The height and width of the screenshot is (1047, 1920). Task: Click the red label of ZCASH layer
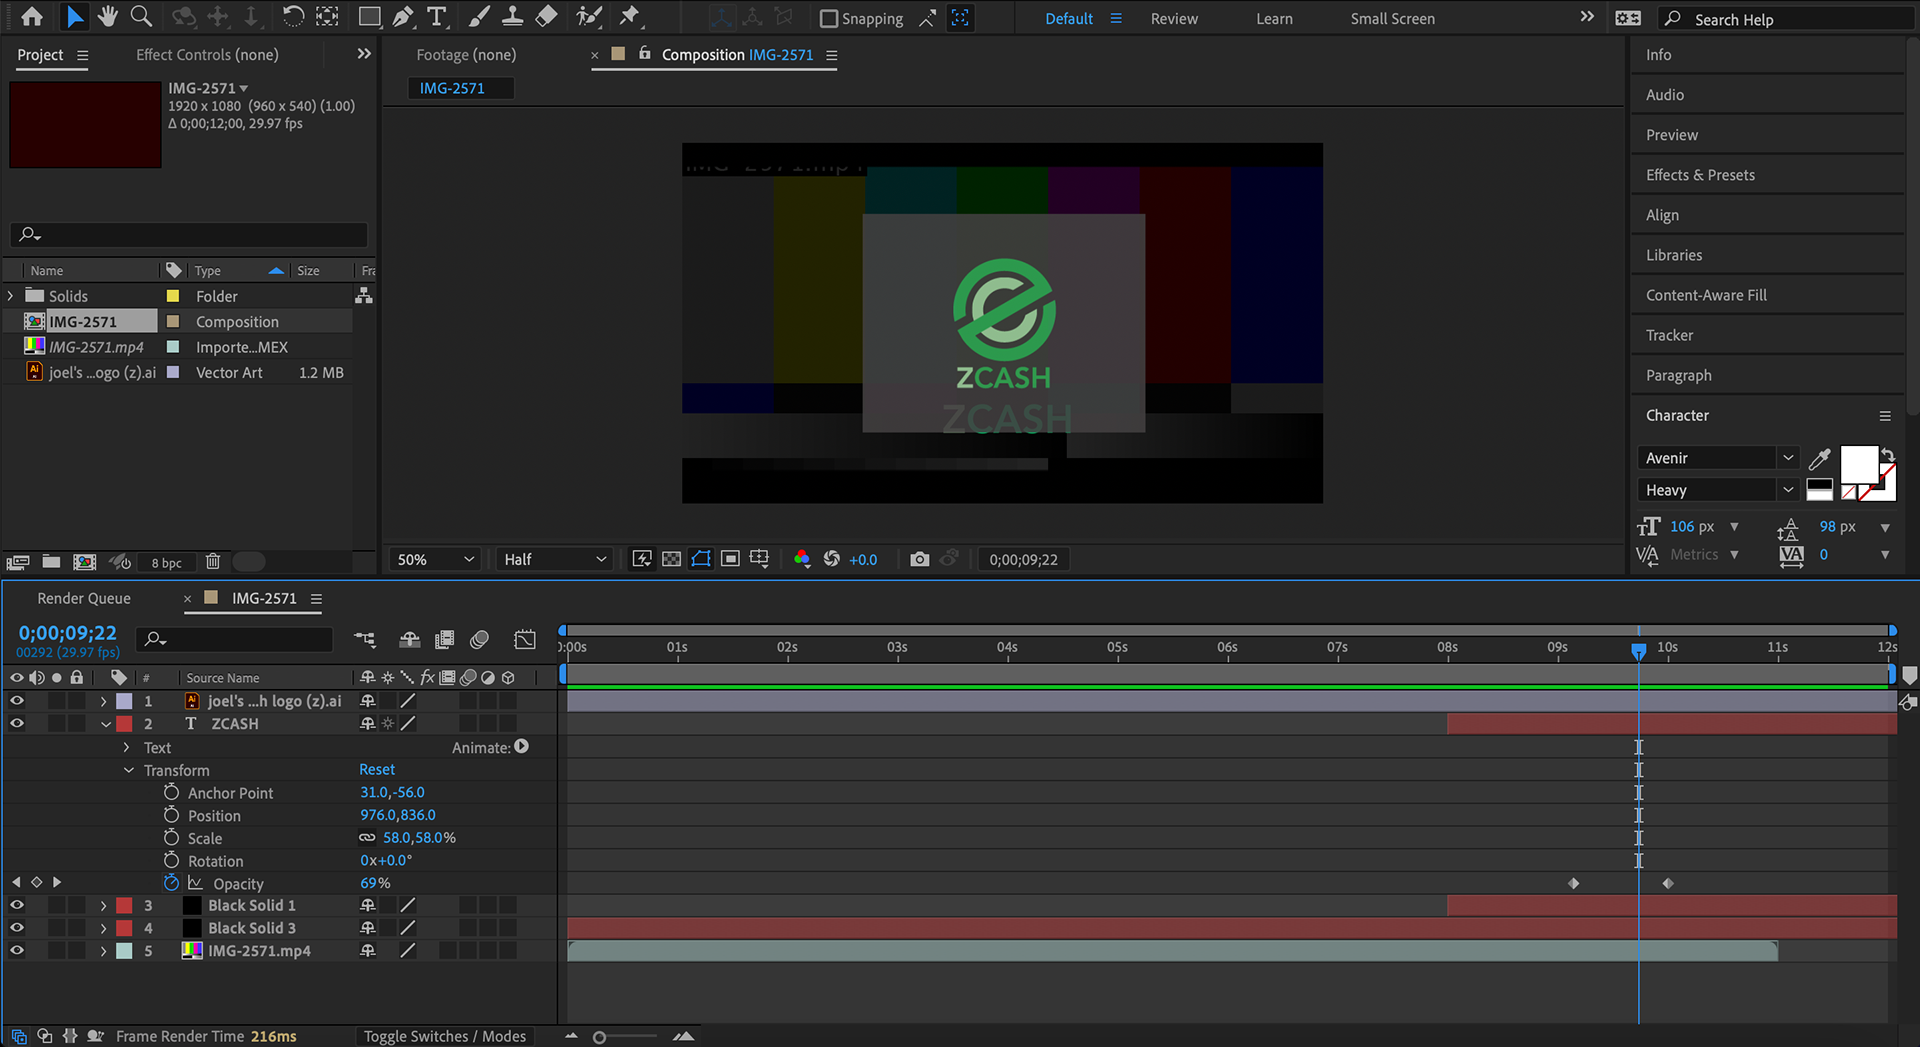(124, 724)
